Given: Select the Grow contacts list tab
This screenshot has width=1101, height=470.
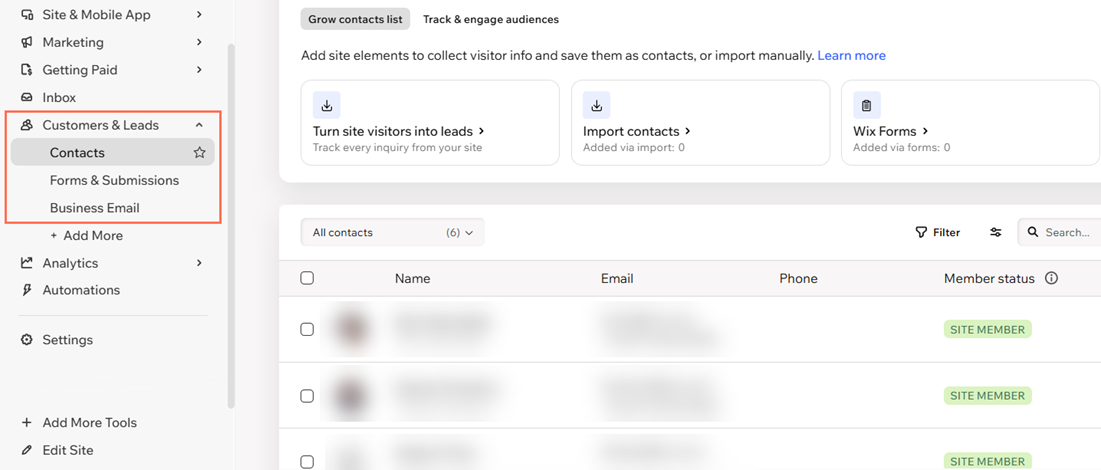Looking at the screenshot, I should tap(355, 20).
